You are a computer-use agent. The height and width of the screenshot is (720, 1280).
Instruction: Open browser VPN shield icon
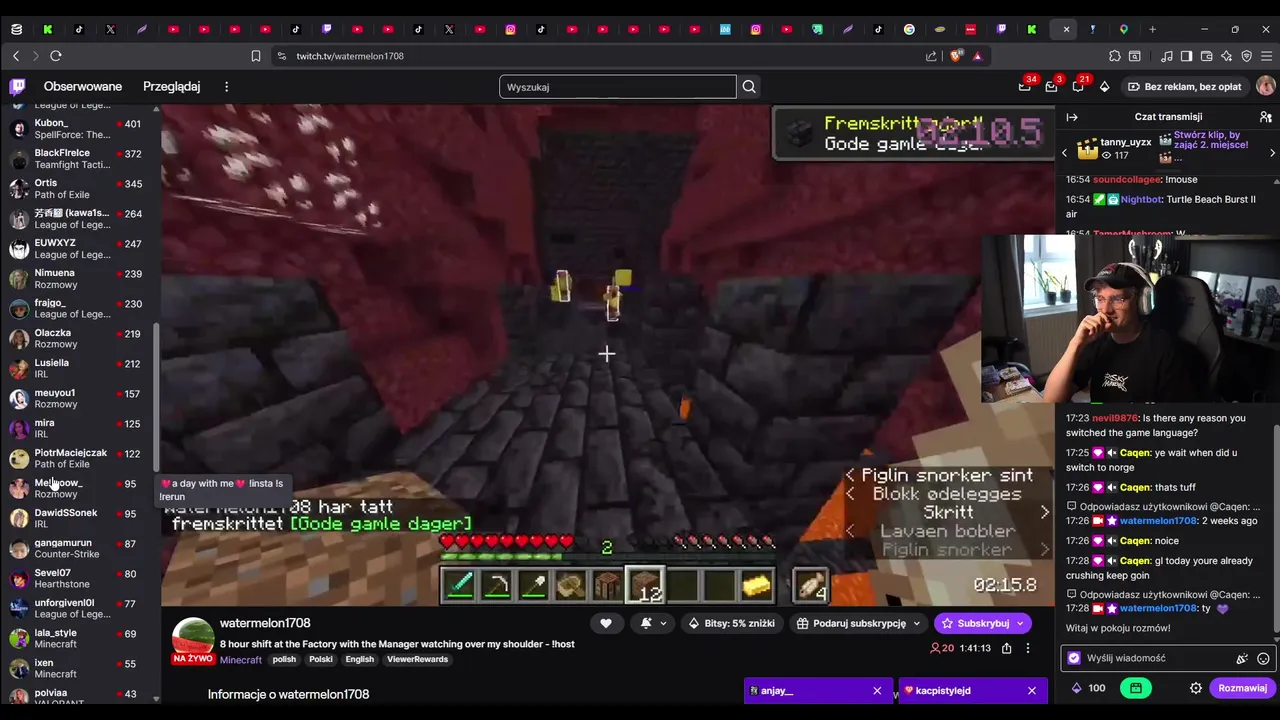click(1245, 56)
